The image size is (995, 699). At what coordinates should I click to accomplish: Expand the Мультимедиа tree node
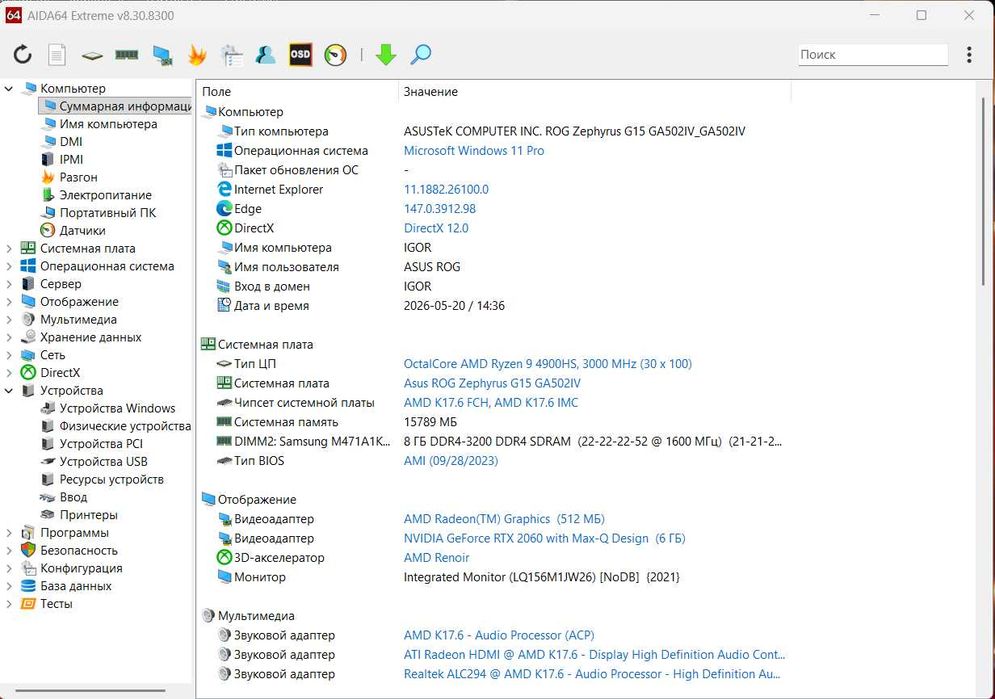(9, 320)
